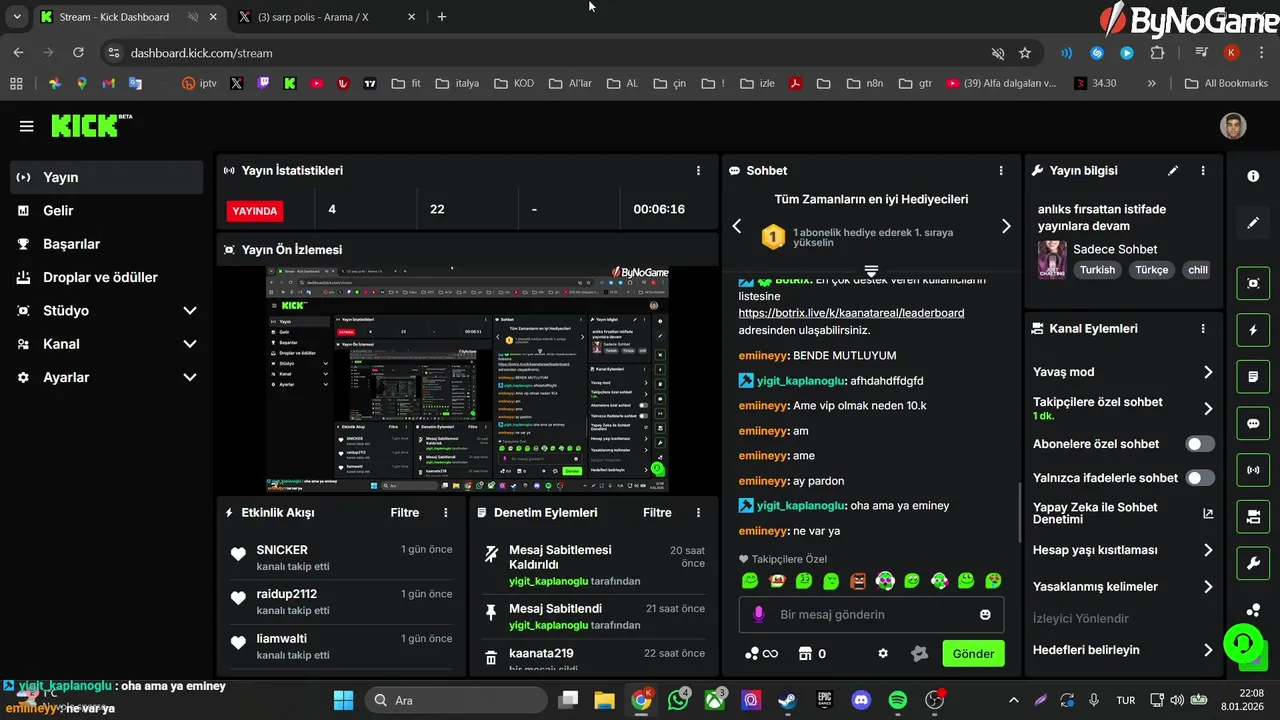Go to Droplar ve ödüller
The width and height of the screenshot is (1280, 720).
point(107,277)
